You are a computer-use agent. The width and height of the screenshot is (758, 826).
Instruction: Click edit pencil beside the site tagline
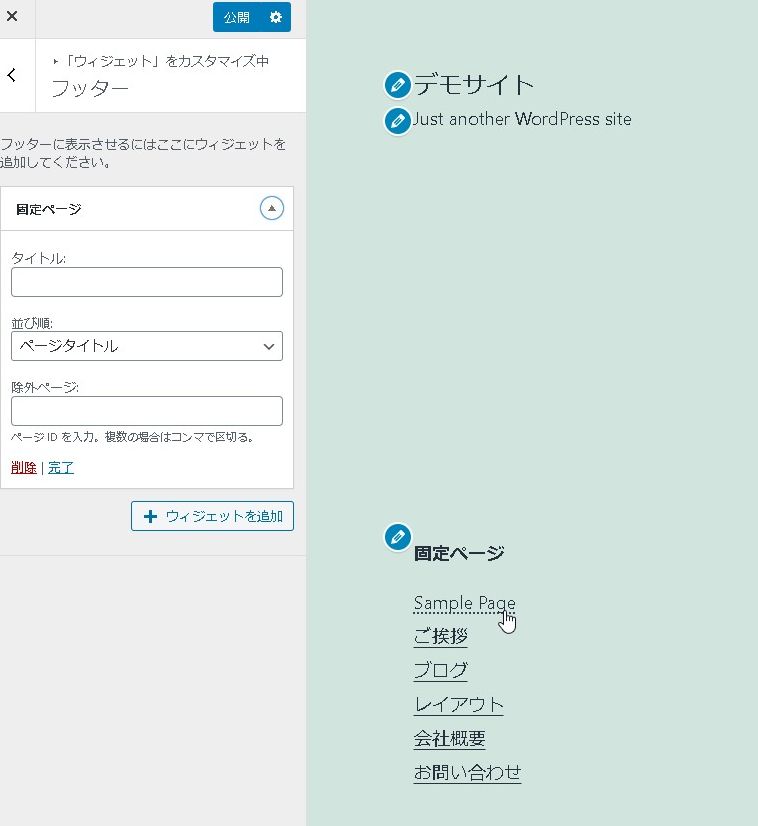click(x=397, y=121)
